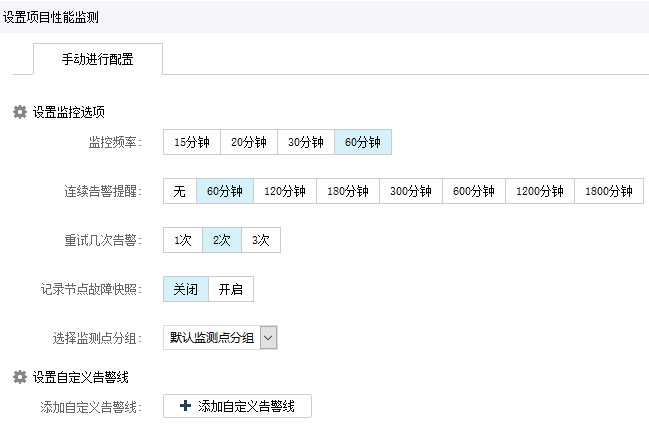
Task: Click gear icon beside 设置自定义告警线
Action: point(19,377)
